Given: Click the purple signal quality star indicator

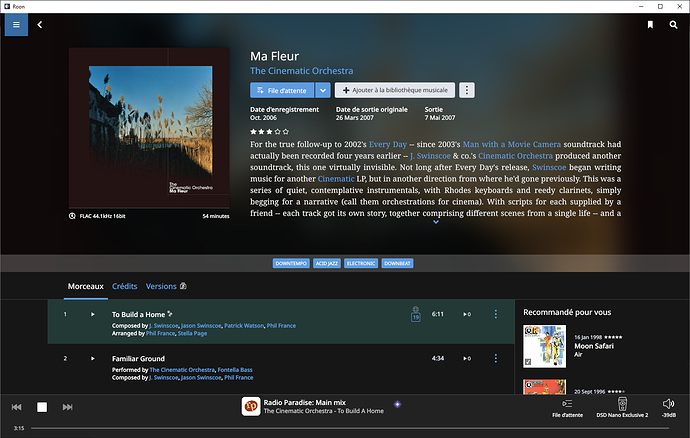Looking at the screenshot, I should (397, 404).
